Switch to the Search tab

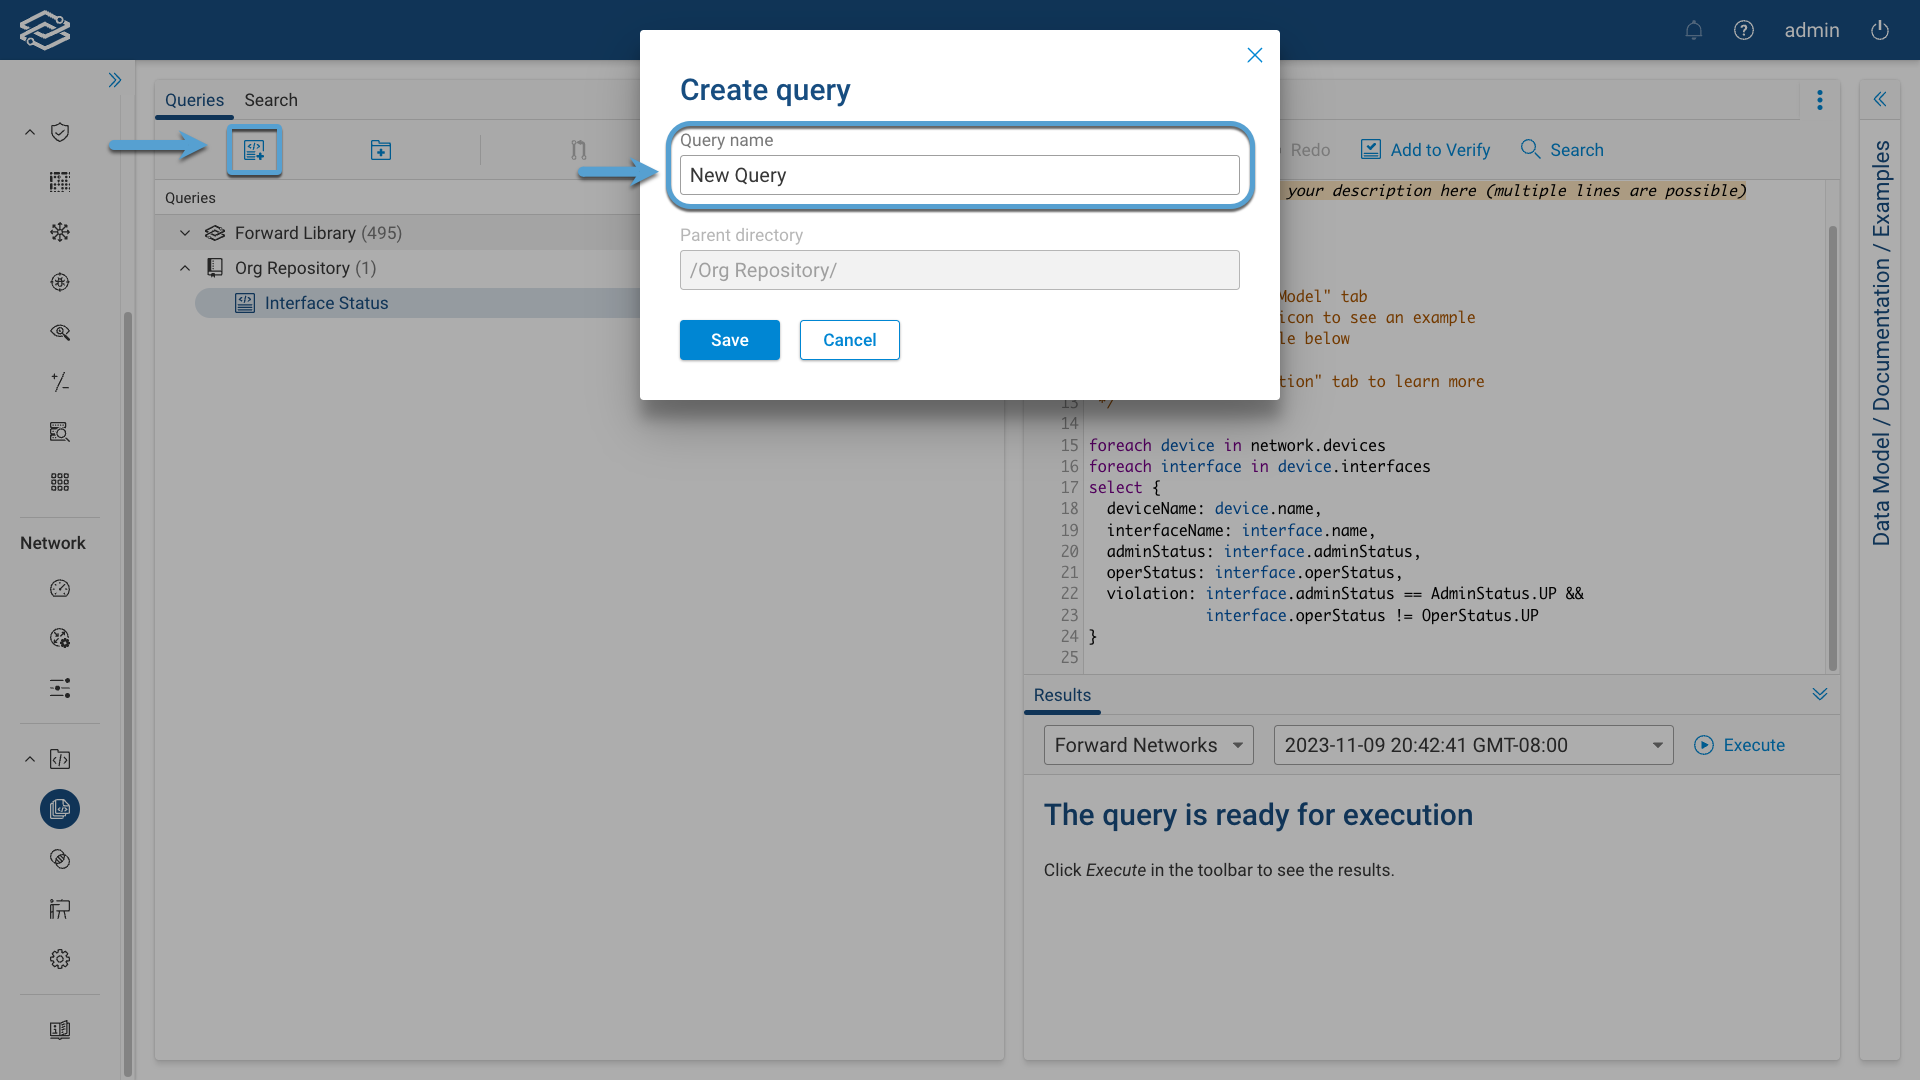270,100
